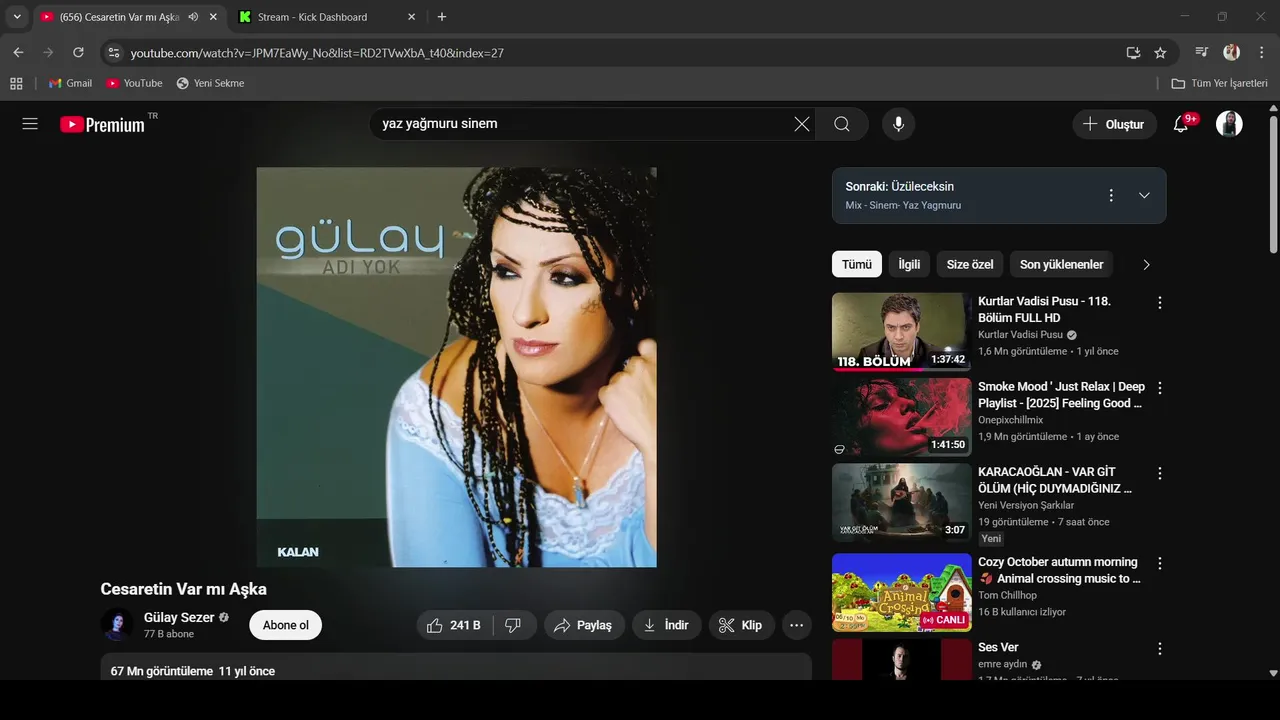
Task: Install the app via the address bar icon
Action: (x=1133, y=52)
